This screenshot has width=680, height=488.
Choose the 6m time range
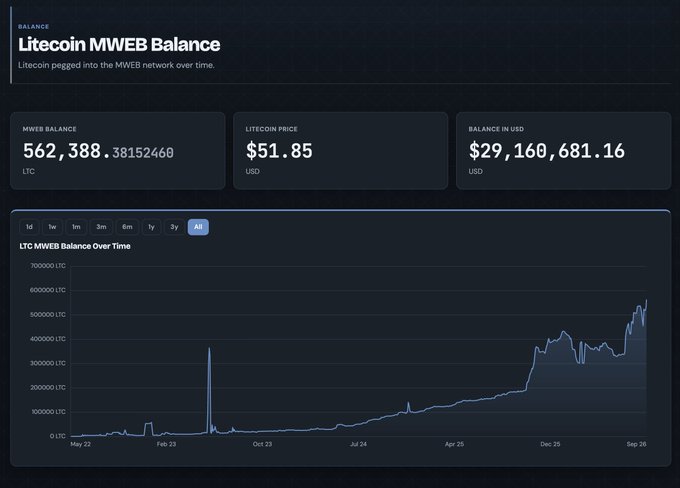tap(128, 227)
